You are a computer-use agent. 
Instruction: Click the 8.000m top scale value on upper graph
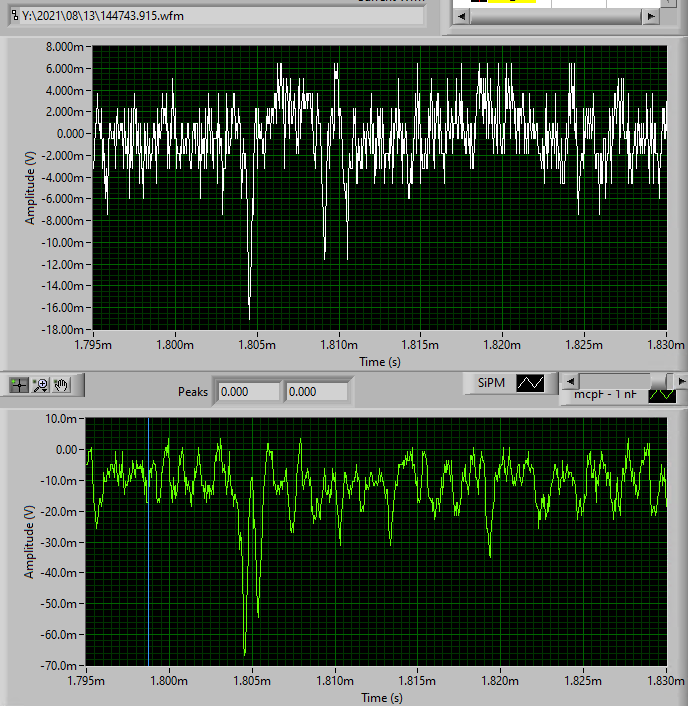[x=64, y=47]
